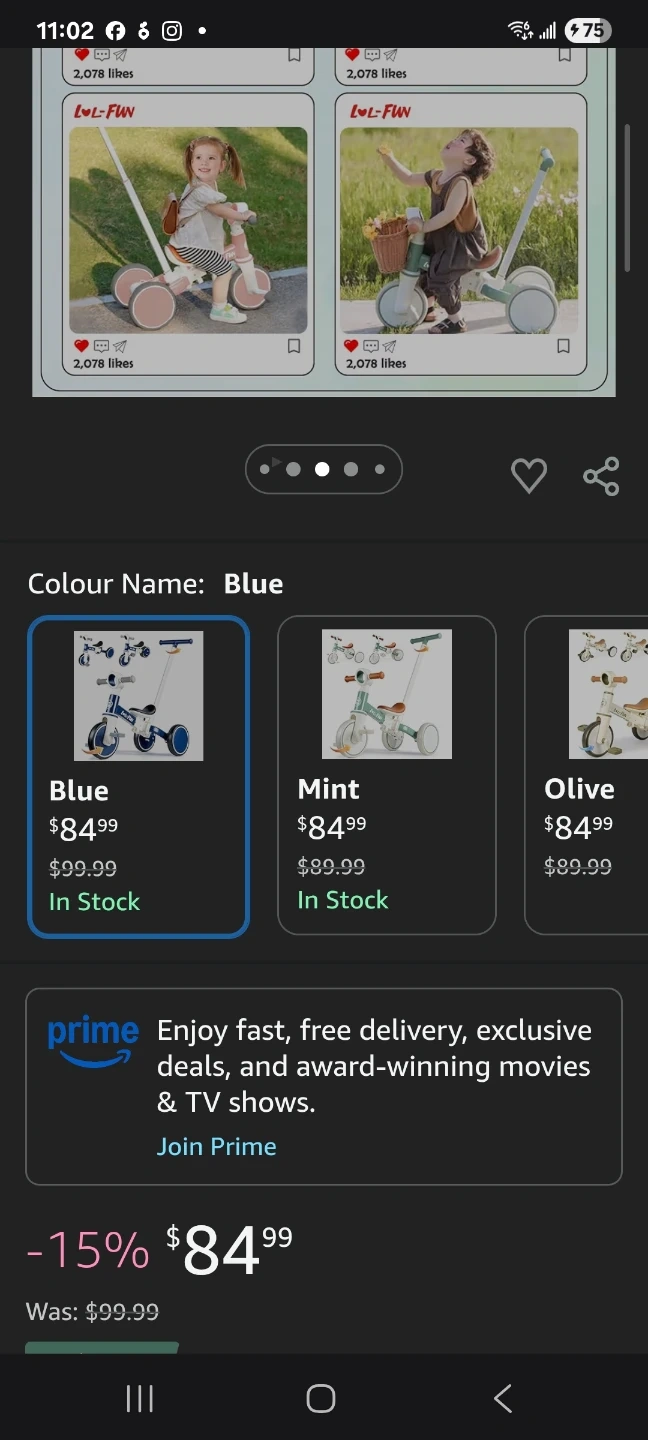Screen dimensions: 648x1440
Task: Select the Blue colour option
Action: click(x=138, y=776)
